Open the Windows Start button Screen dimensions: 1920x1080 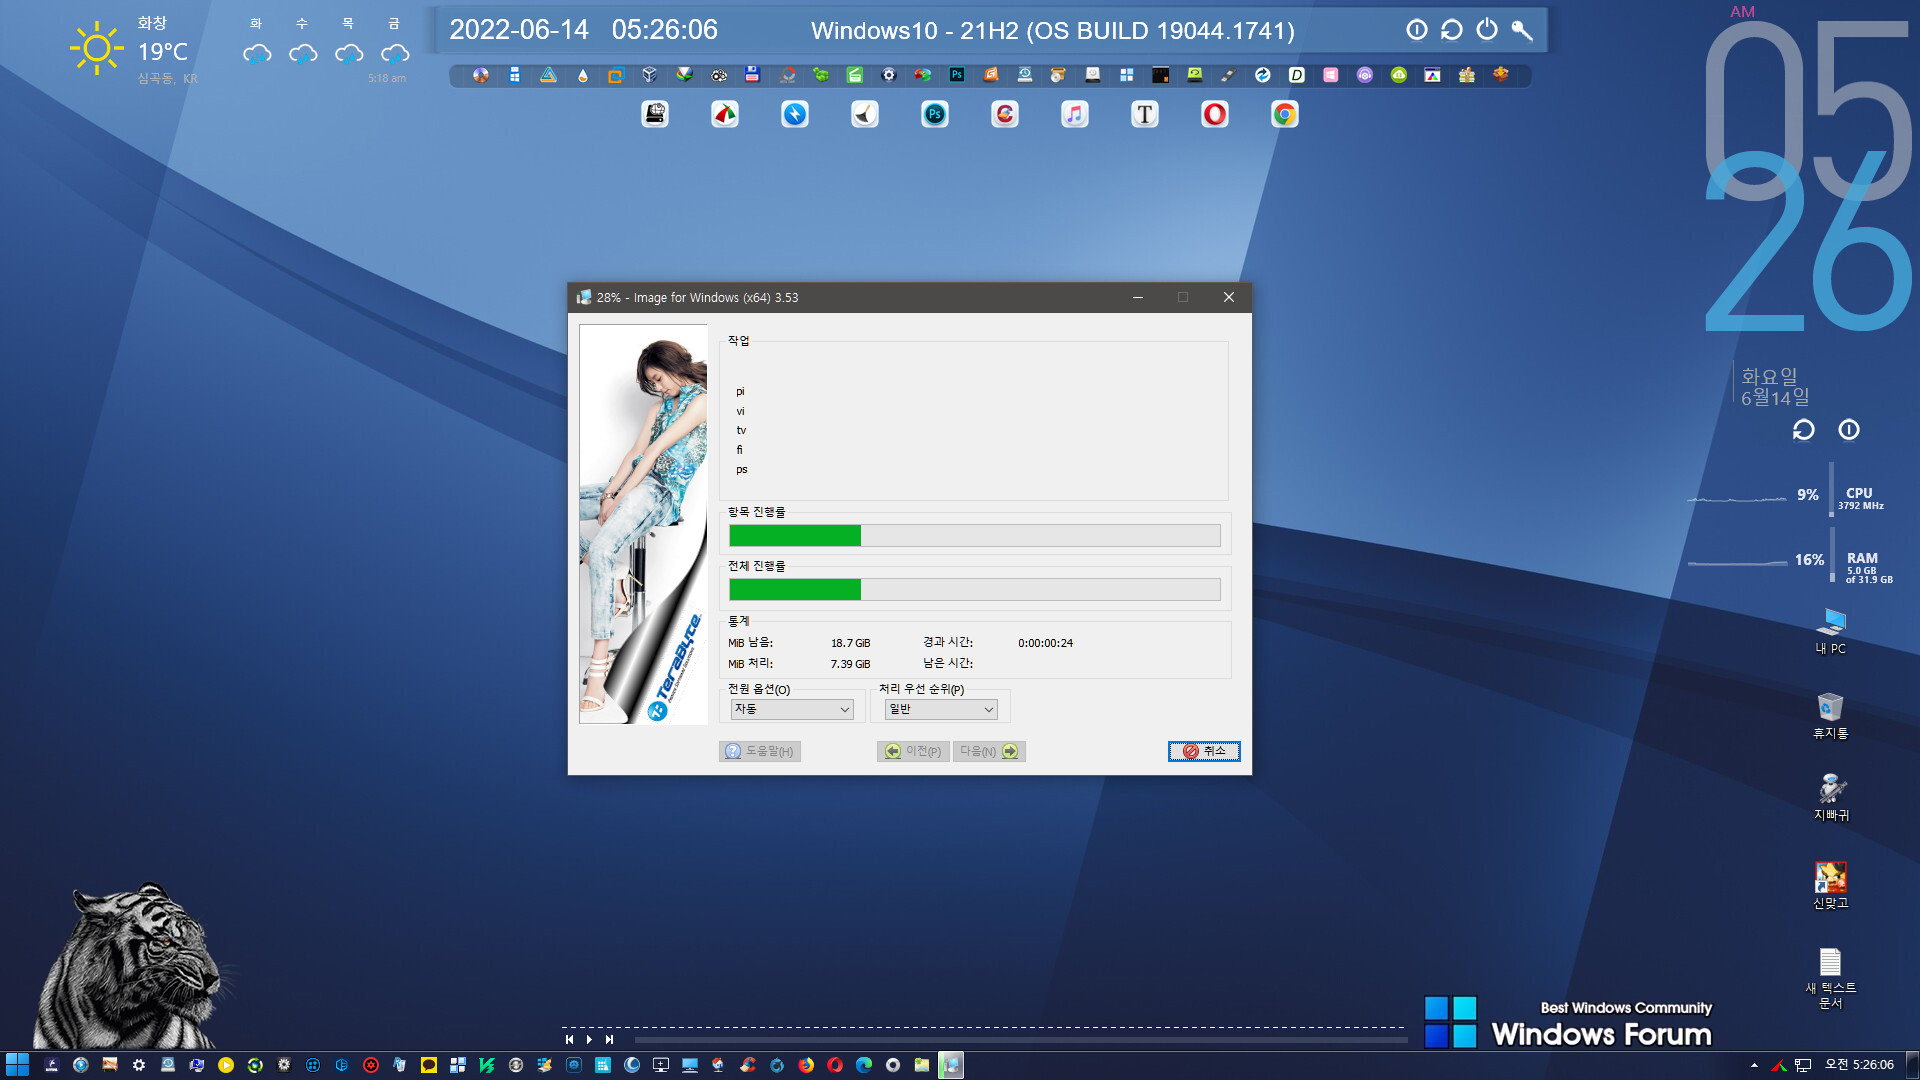click(x=18, y=1065)
